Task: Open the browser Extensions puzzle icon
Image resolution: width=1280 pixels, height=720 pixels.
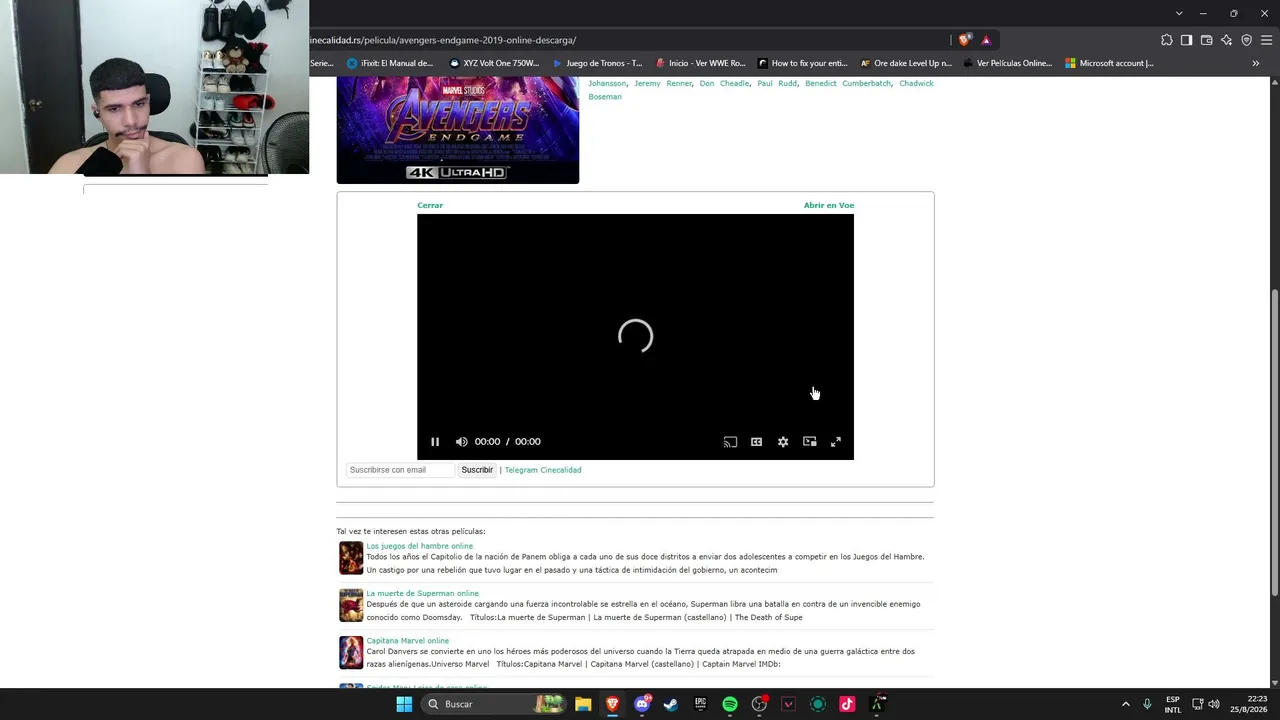Action: [x=1167, y=40]
